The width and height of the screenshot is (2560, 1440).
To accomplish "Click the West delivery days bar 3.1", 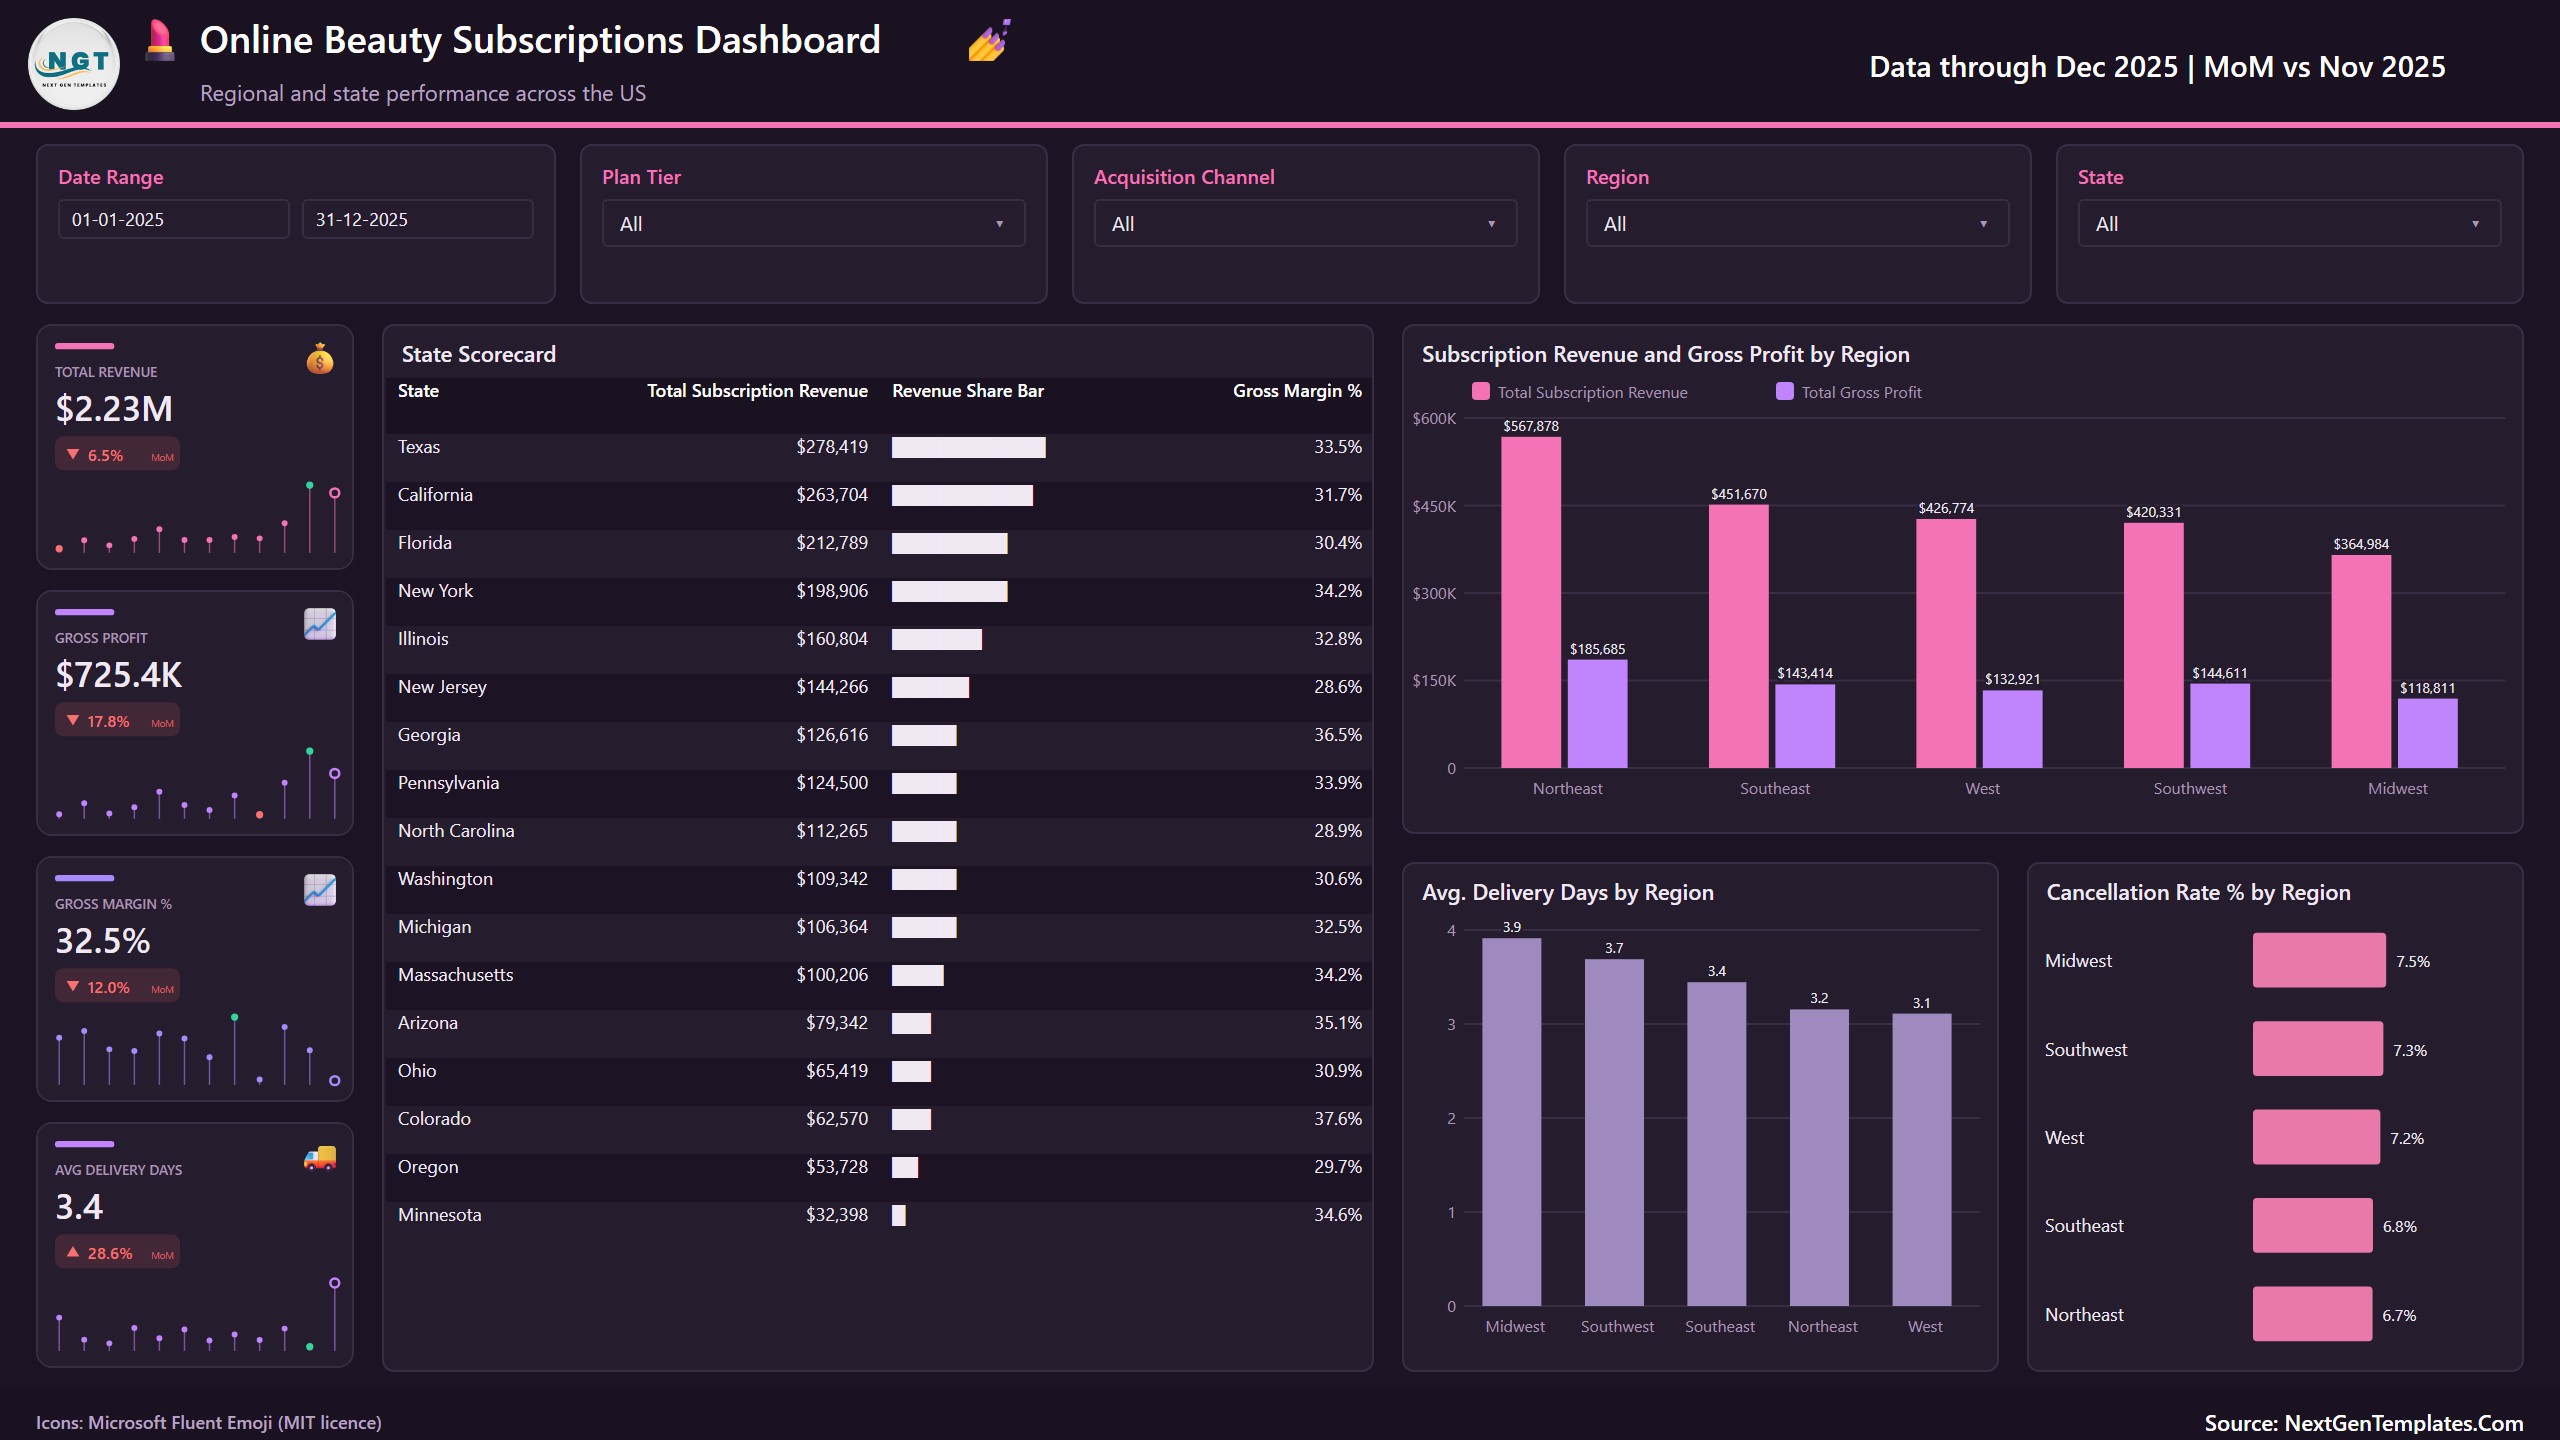I will pos(1922,1160).
